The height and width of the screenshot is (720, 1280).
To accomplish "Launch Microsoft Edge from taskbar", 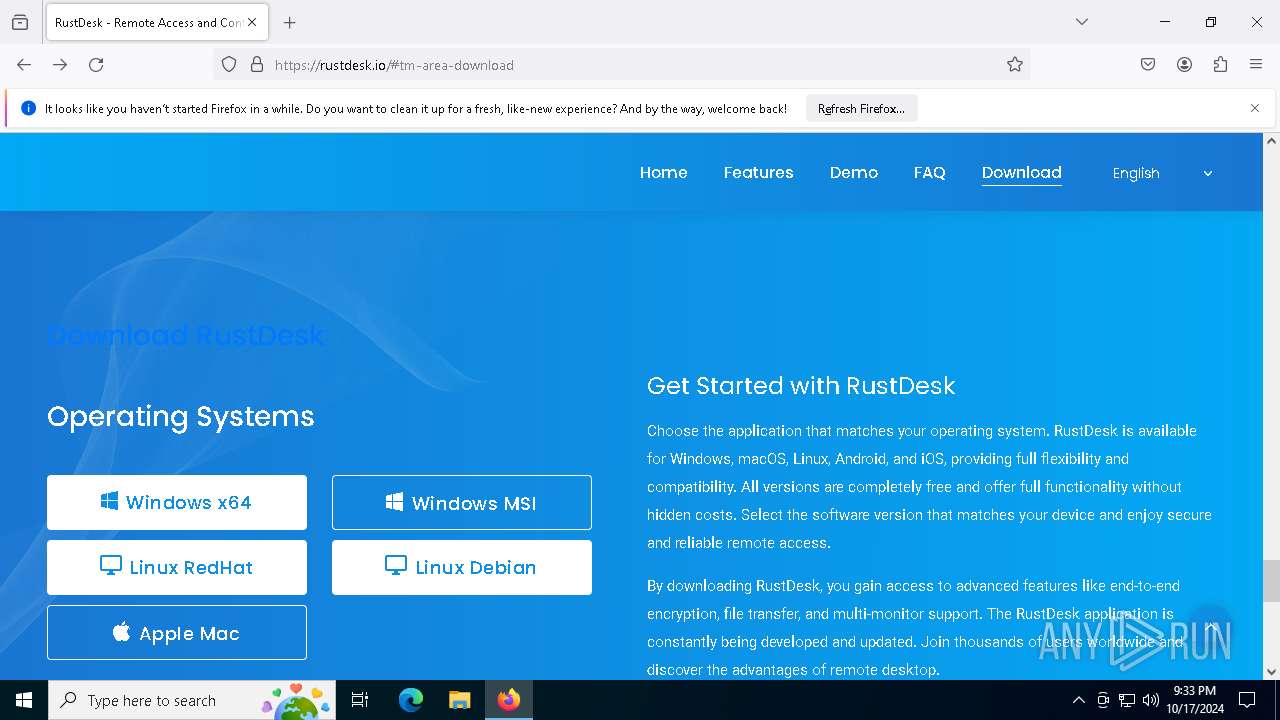I will 411,700.
